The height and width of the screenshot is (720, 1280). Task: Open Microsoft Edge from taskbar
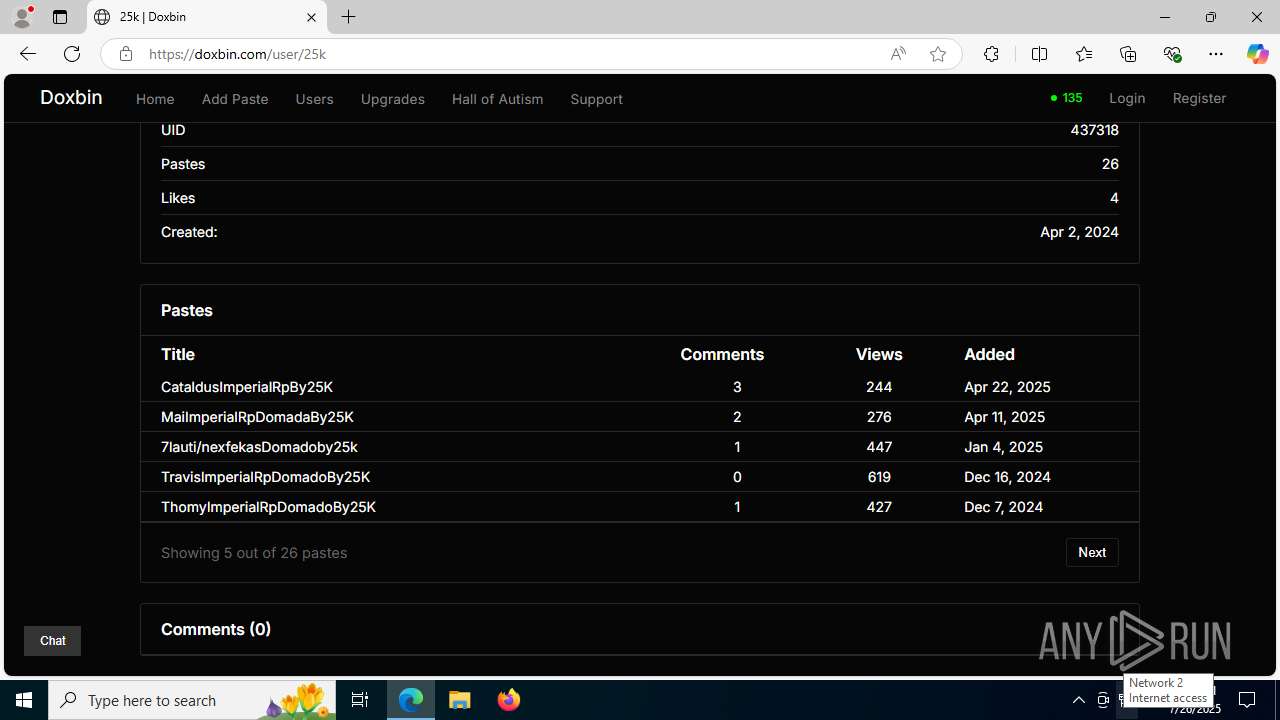click(411, 700)
